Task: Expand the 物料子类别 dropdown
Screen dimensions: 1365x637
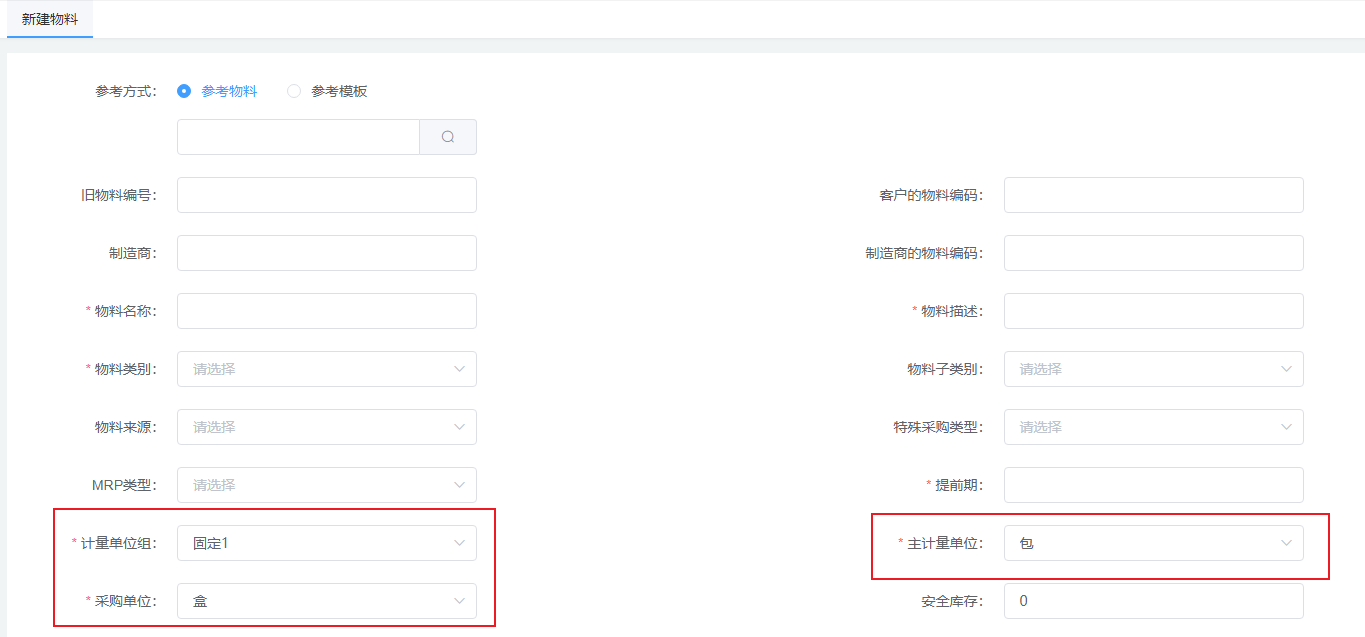Action: [x=1153, y=369]
